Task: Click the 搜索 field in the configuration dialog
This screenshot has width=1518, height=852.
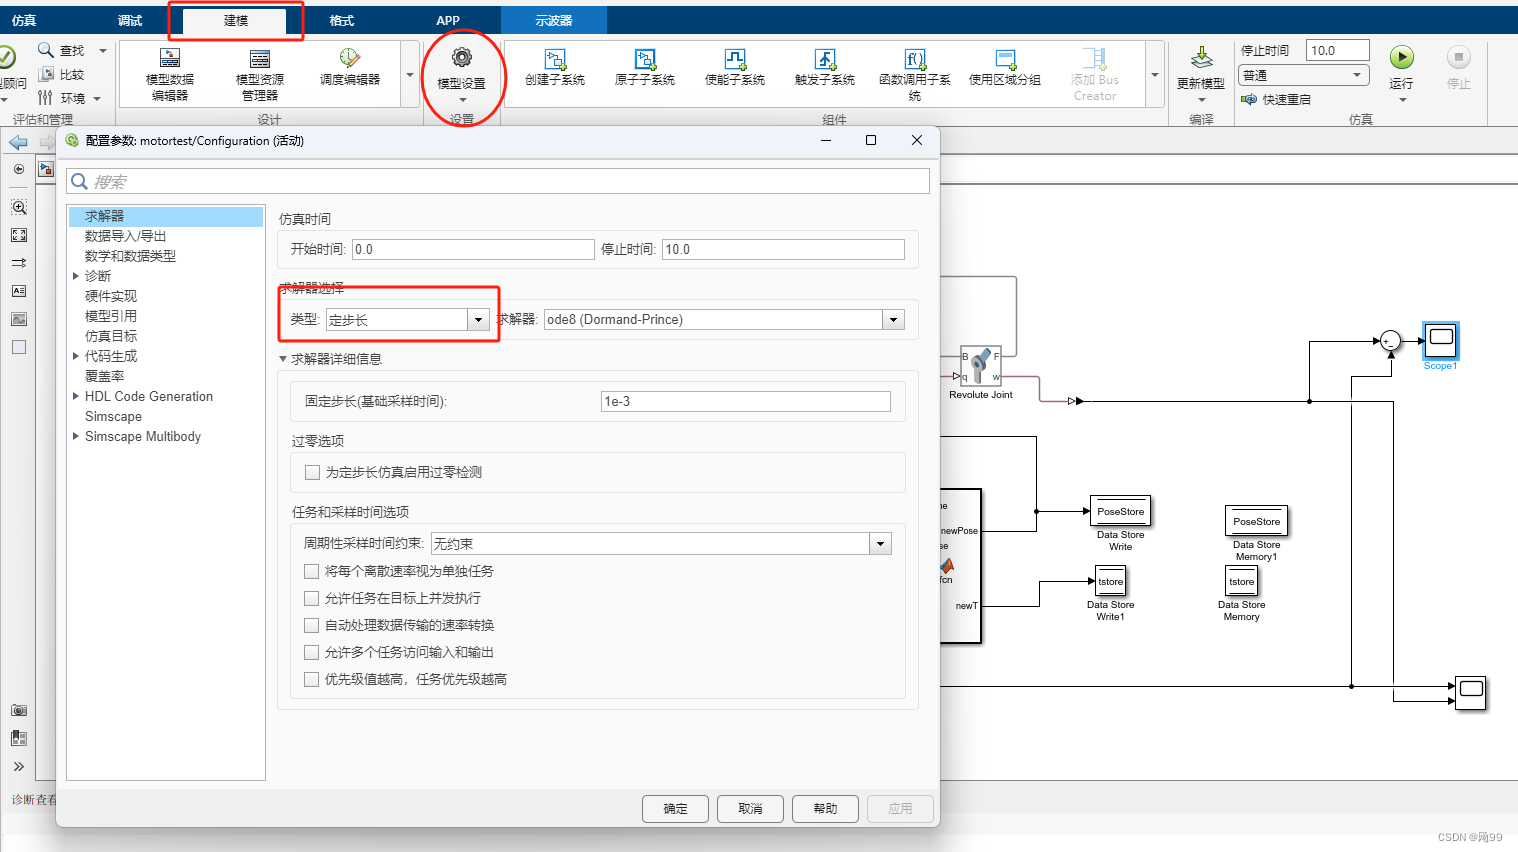Action: pyautogui.click(x=498, y=181)
